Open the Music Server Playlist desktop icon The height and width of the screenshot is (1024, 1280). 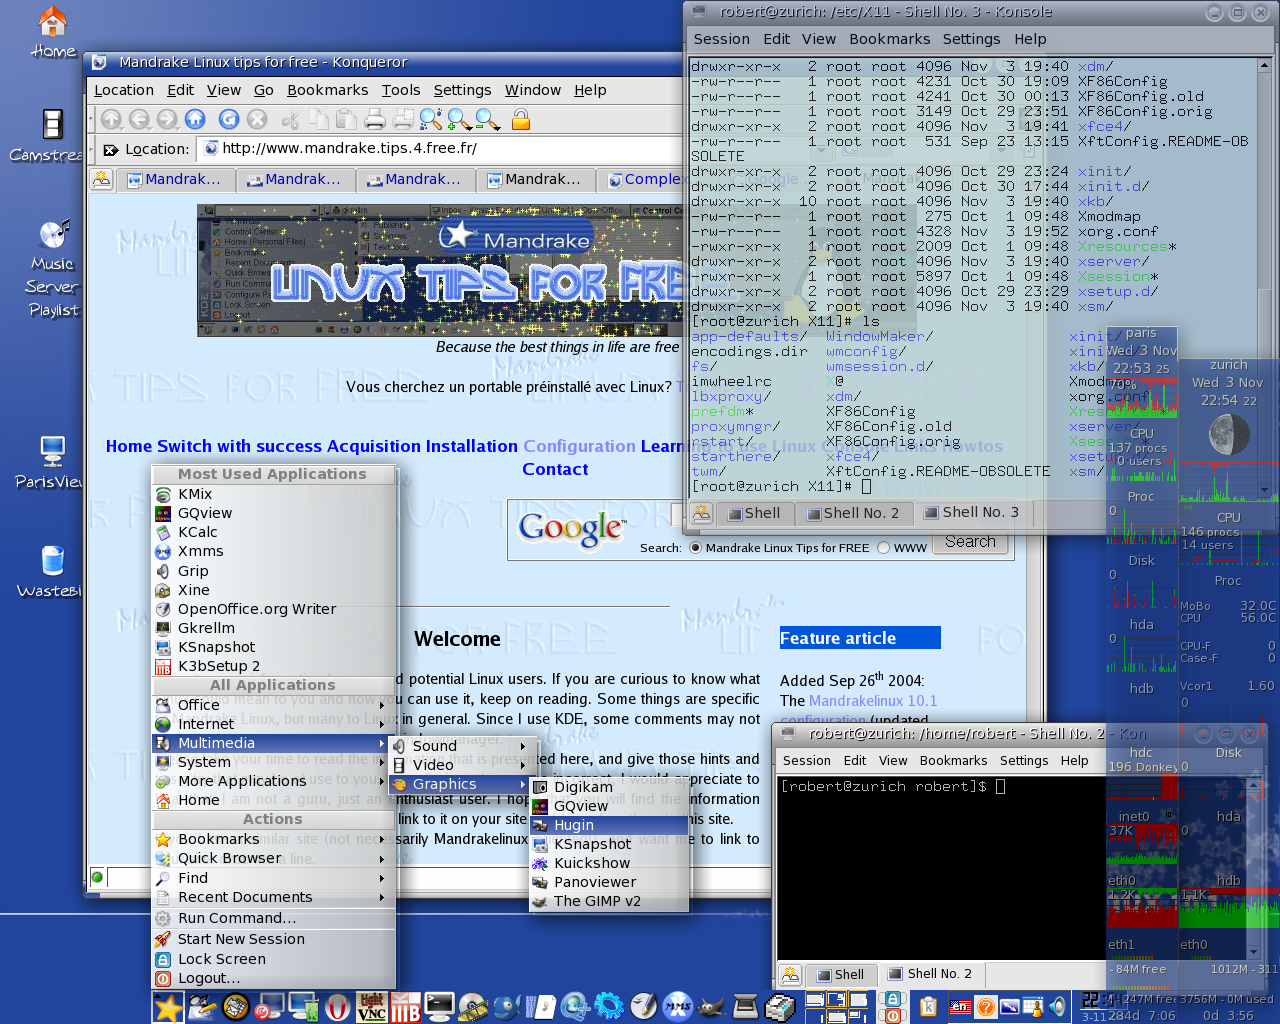52,268
